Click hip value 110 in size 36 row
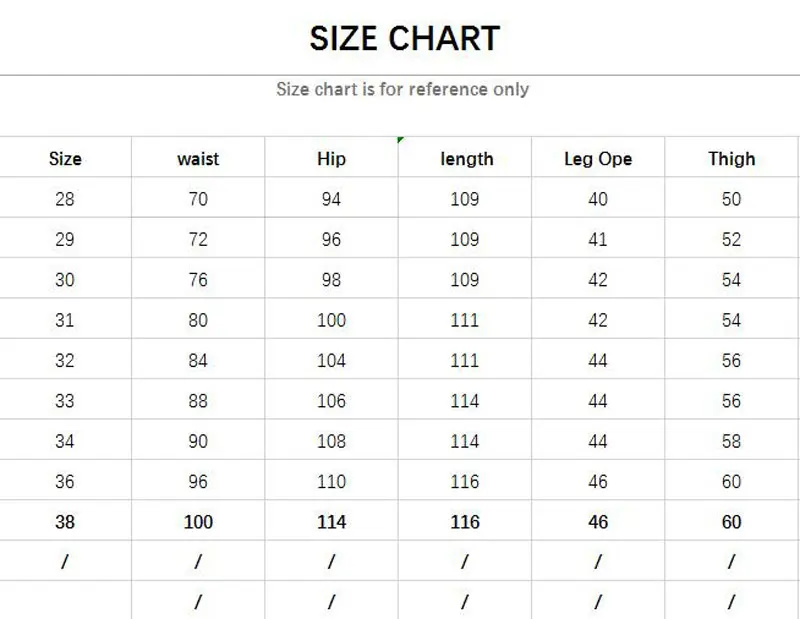 [x=331, y=482]
